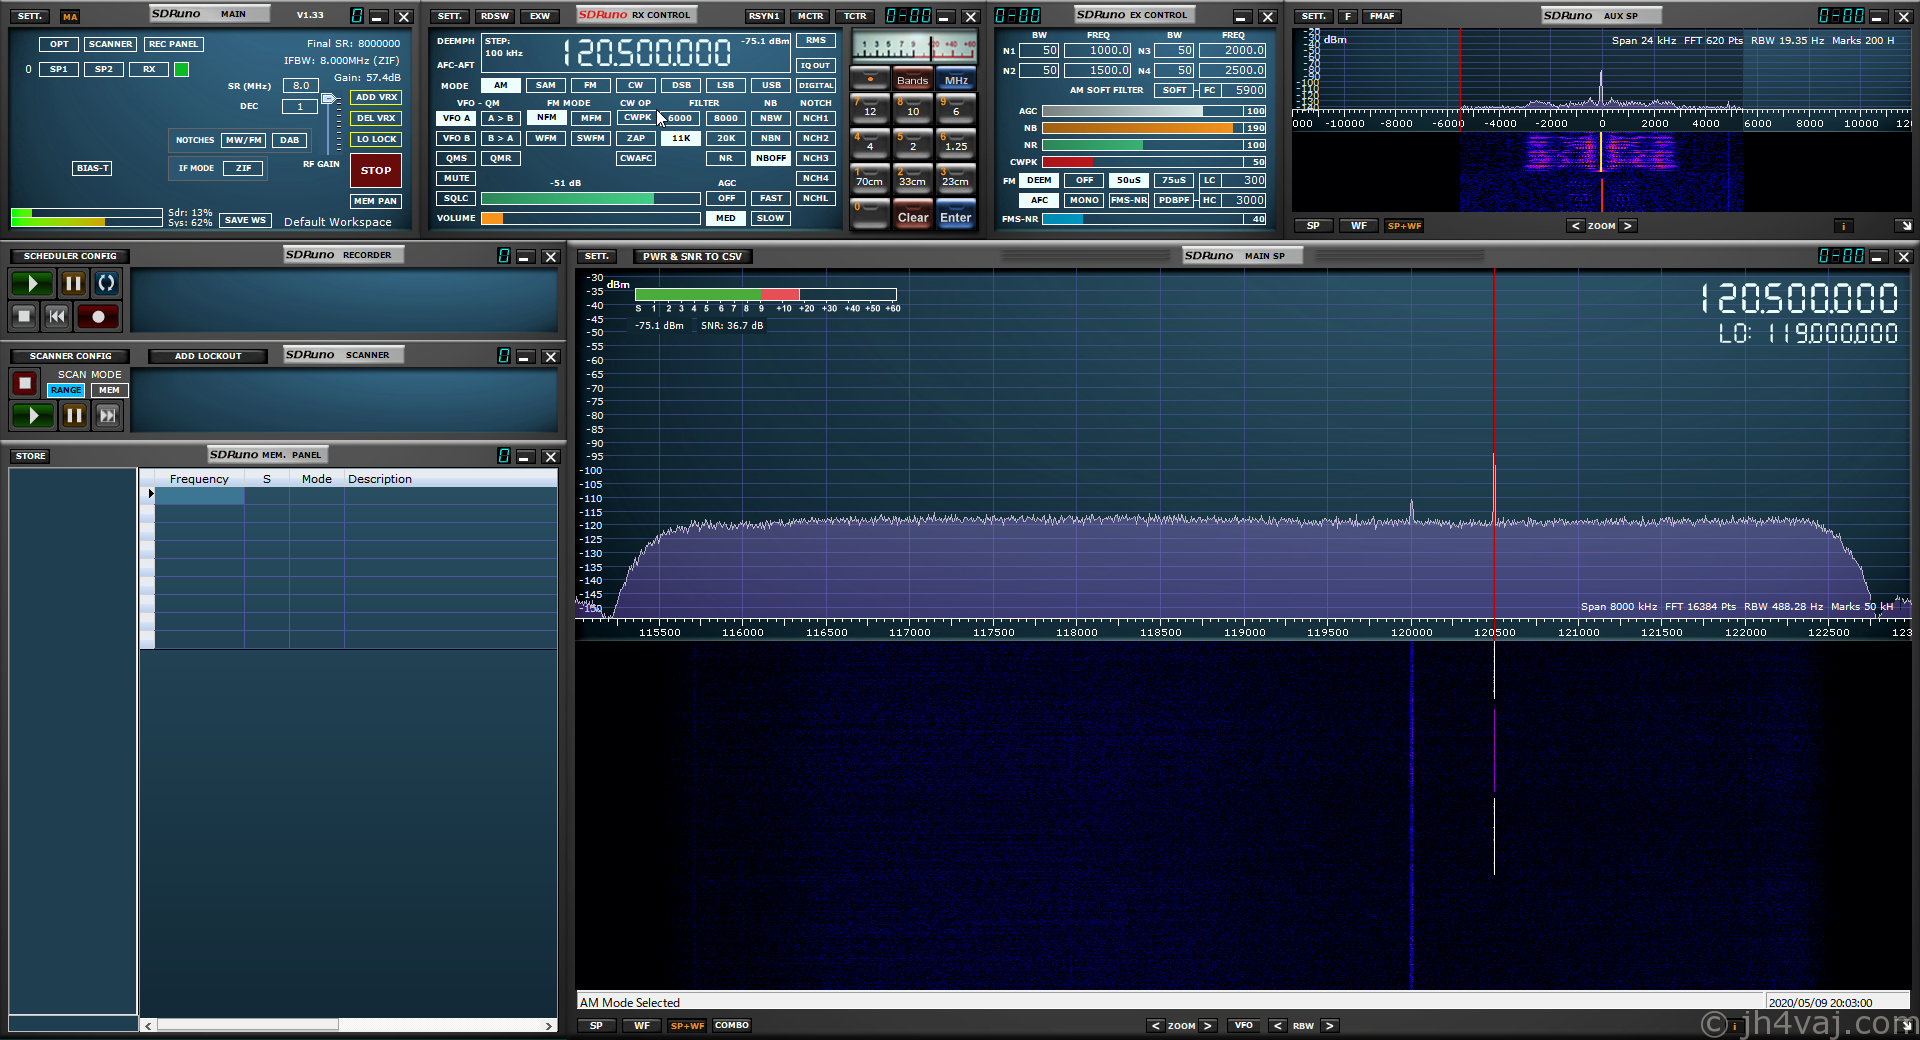
Task: Select the 70cm band keypad key
Action: 870,178
